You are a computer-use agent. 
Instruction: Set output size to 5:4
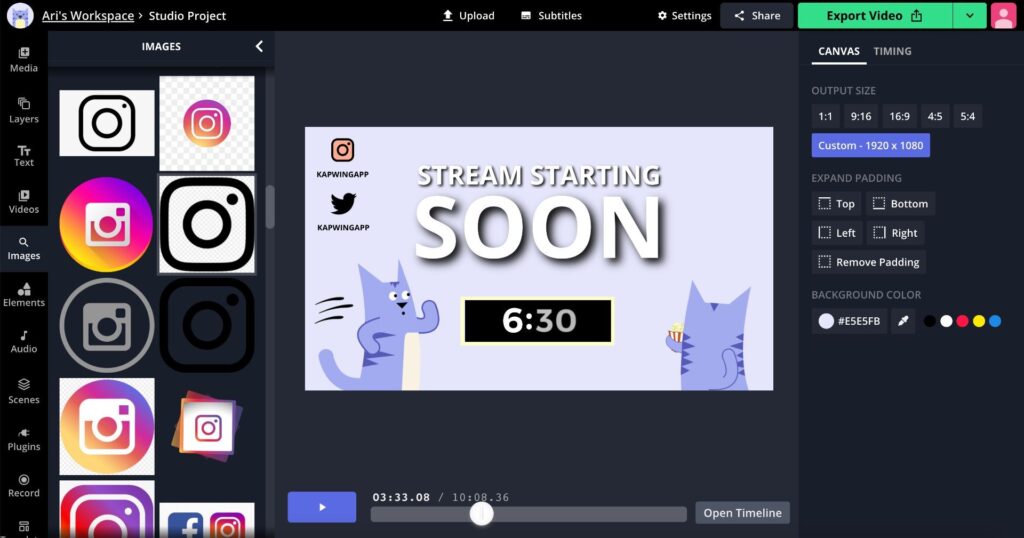click(x=967, y=116)
